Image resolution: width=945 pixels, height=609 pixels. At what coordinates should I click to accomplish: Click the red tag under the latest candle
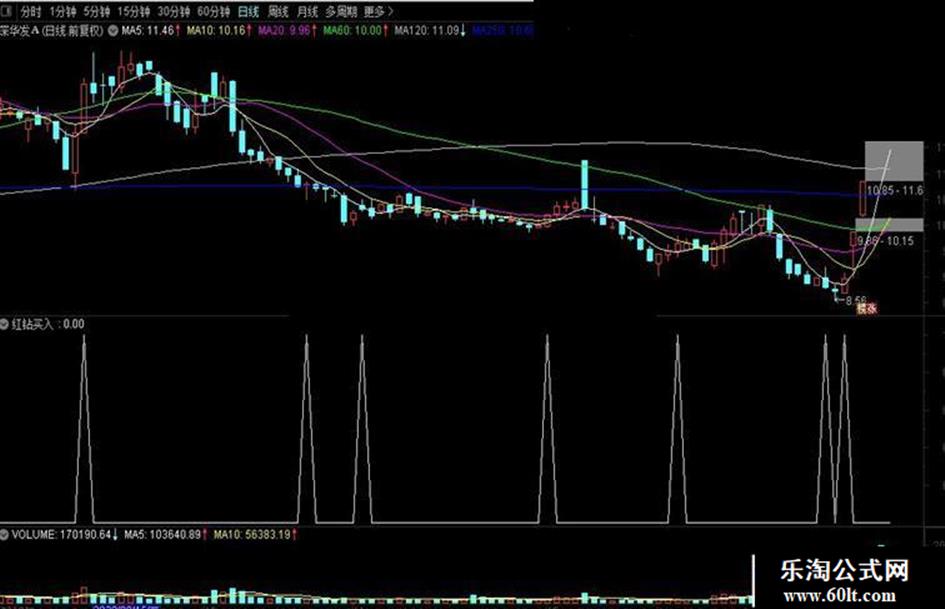click(867, 308)
